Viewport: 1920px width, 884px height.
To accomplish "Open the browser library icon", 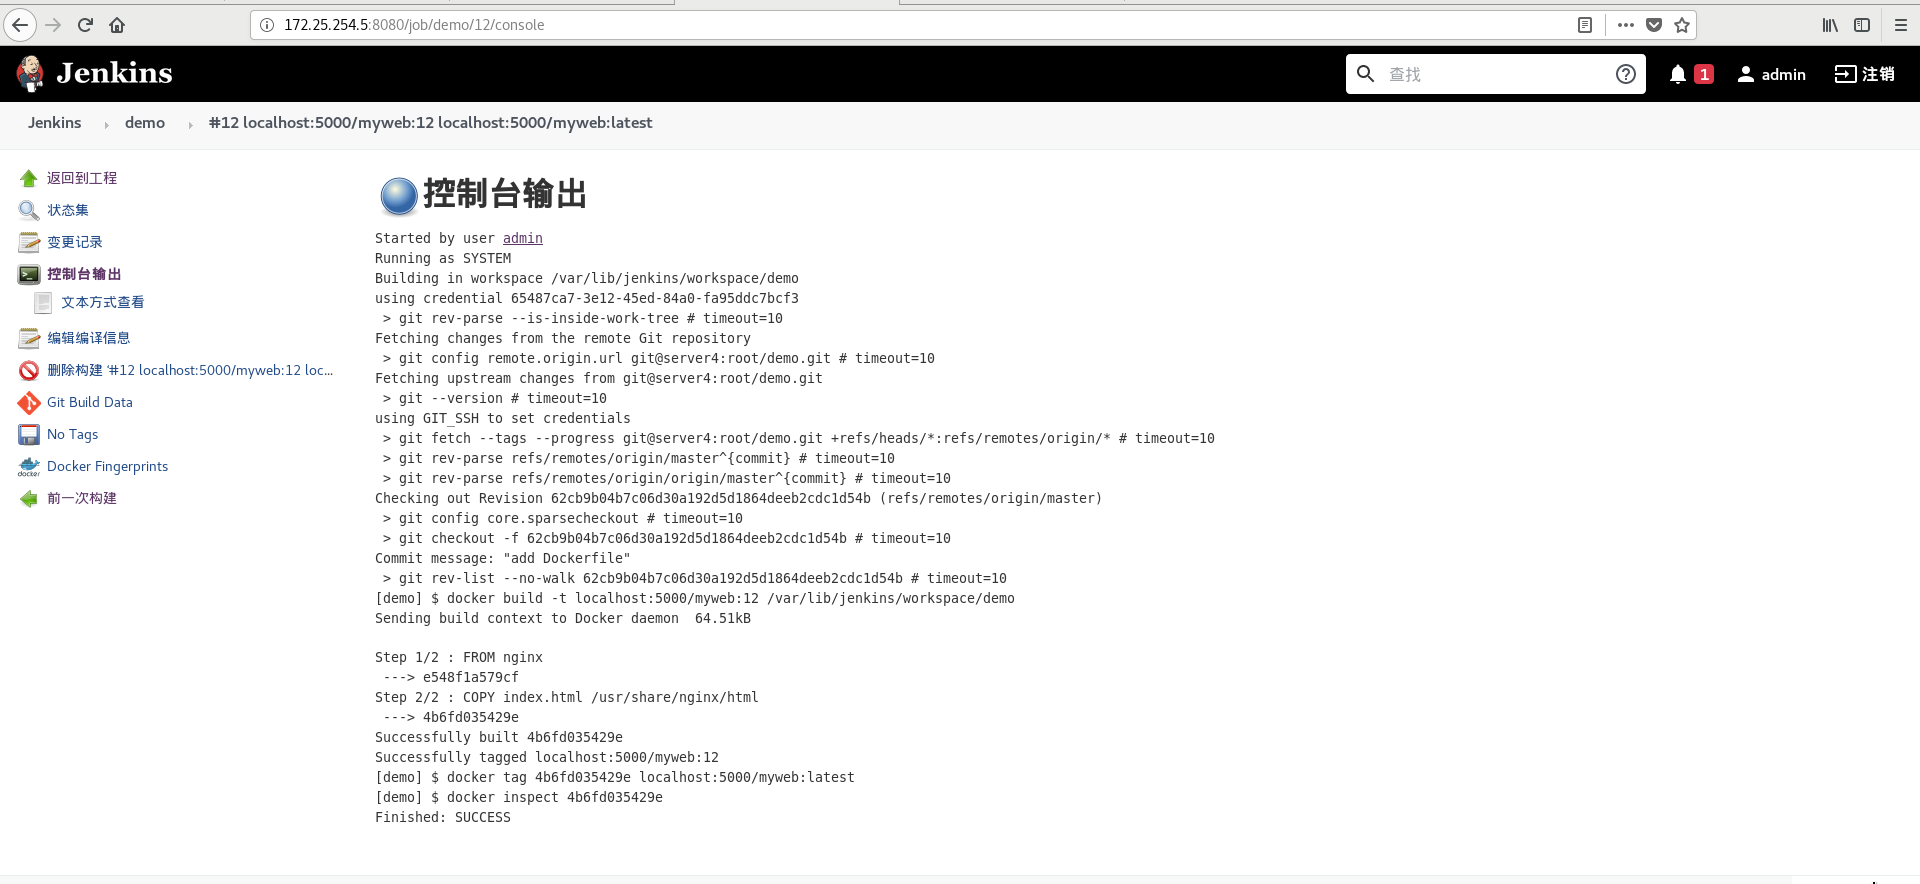I will coord(1830,25).
